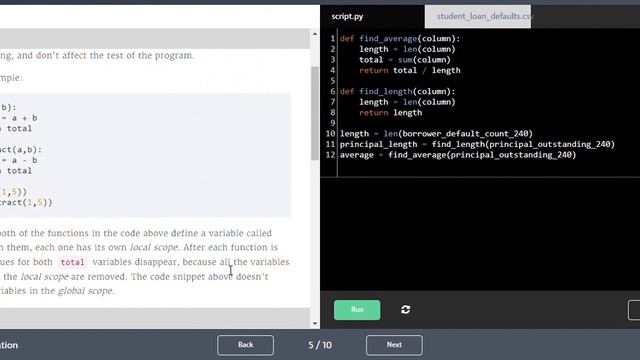Click line number 10 in the gutter

coord(330,134)
